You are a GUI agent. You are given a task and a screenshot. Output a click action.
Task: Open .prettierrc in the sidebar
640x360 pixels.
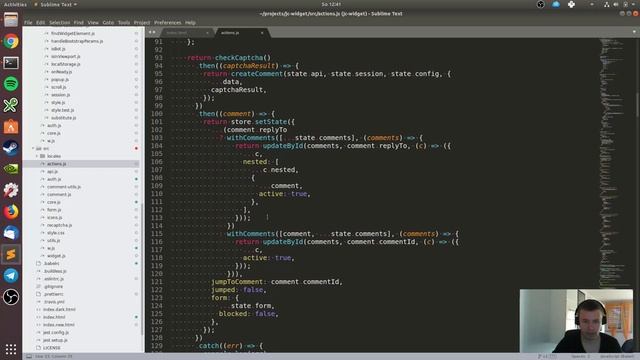point(53,294)
